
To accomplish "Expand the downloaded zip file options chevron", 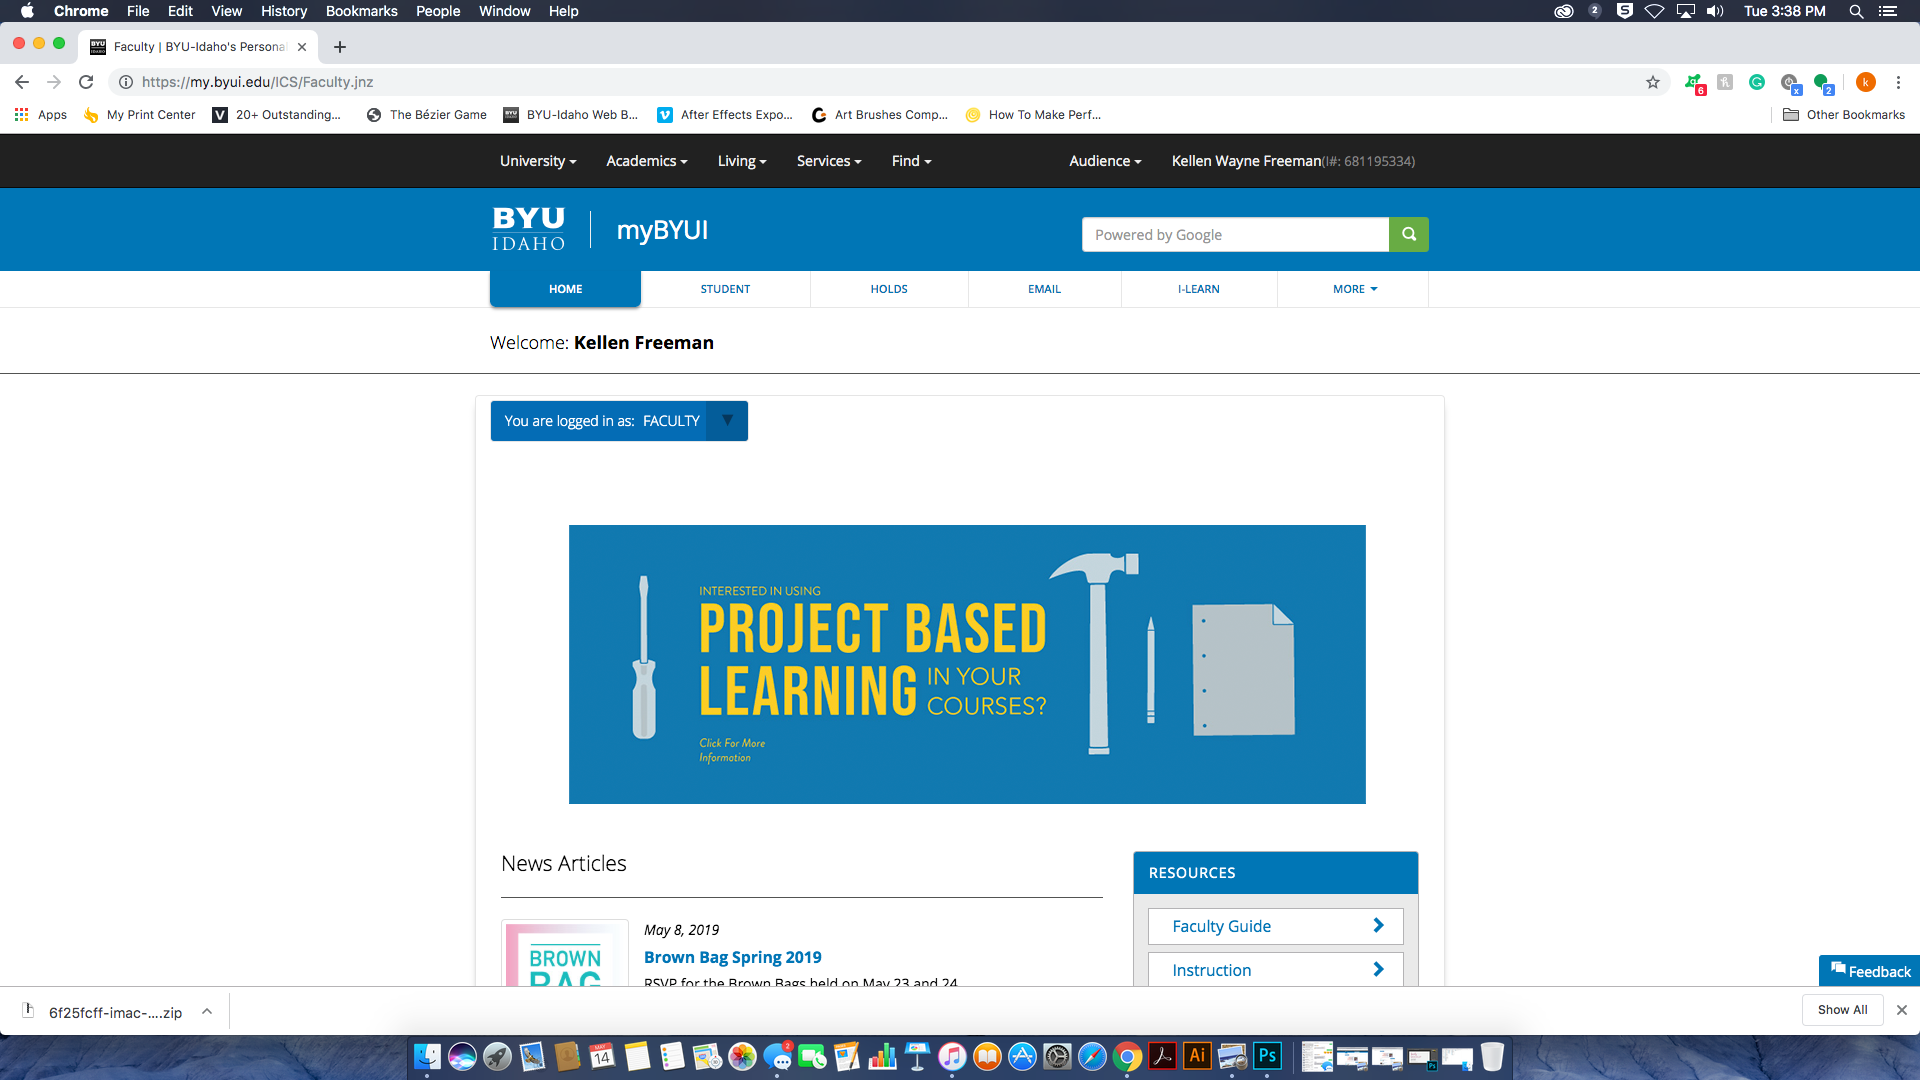I will (207, 1011).
